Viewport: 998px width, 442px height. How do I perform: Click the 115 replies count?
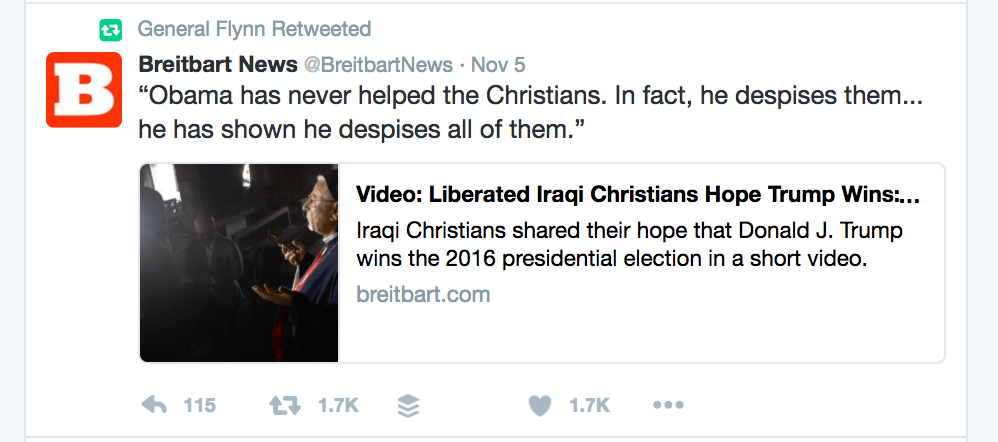(200, 405)
